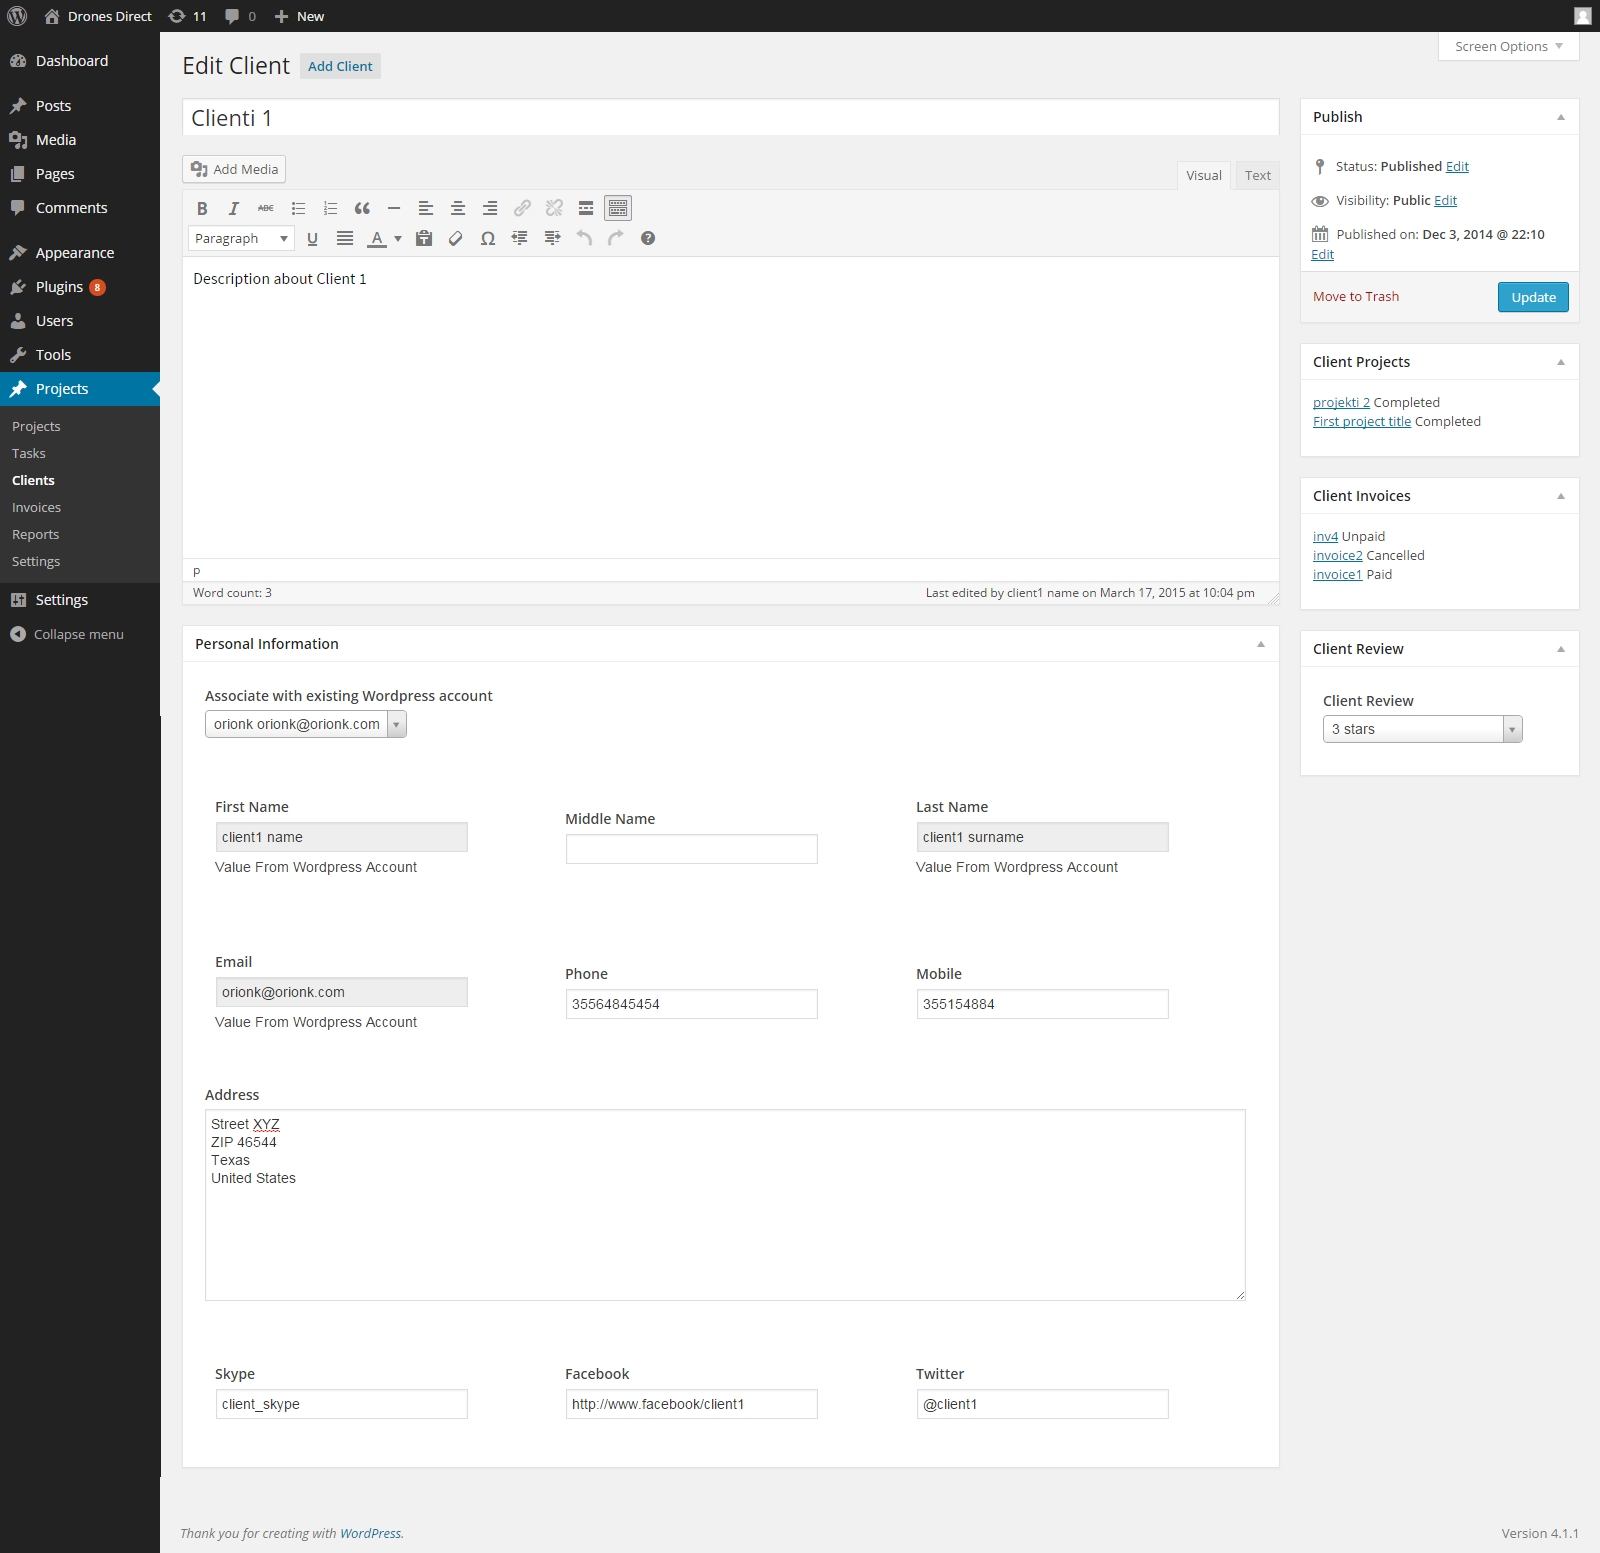Click the Add Client button

pos(340,66)
